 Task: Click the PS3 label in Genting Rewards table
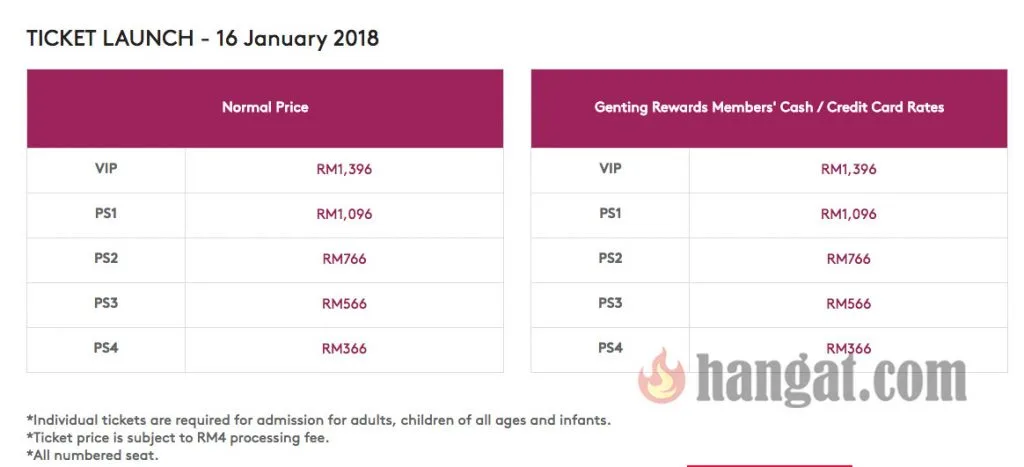[610, 304]
